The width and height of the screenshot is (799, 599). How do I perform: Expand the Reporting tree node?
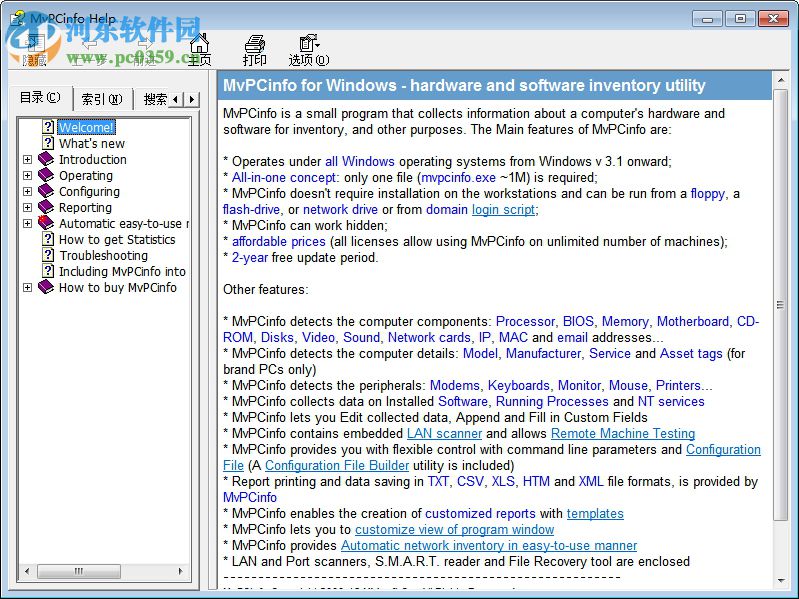[28, 207]
